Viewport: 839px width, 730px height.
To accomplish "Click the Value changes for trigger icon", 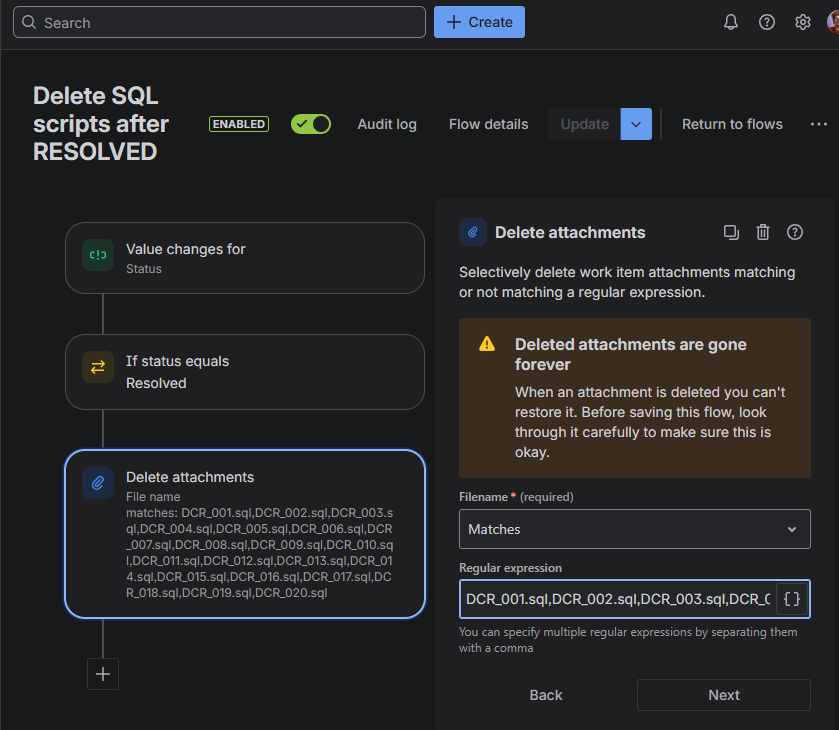I will pos(98,255).
